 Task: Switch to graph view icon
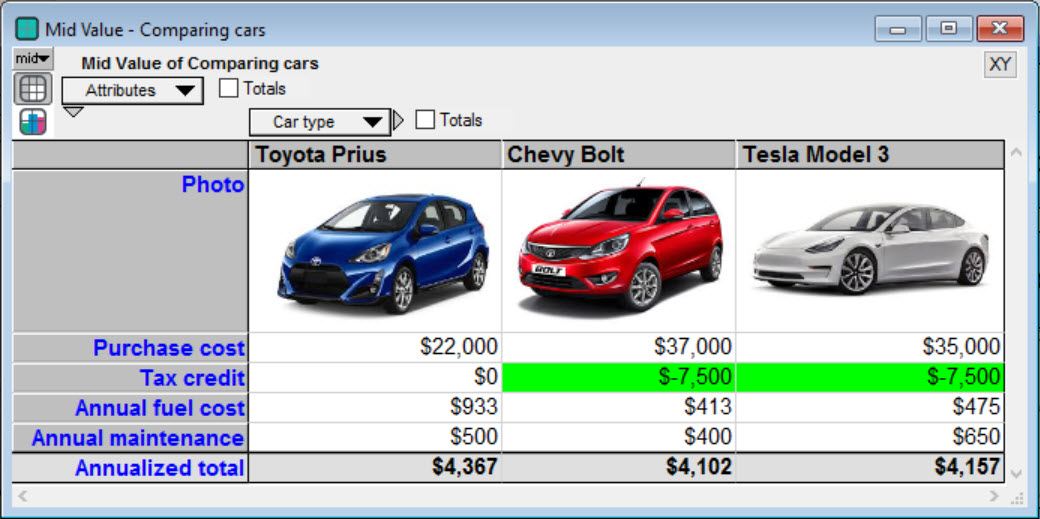click(32, 121)
